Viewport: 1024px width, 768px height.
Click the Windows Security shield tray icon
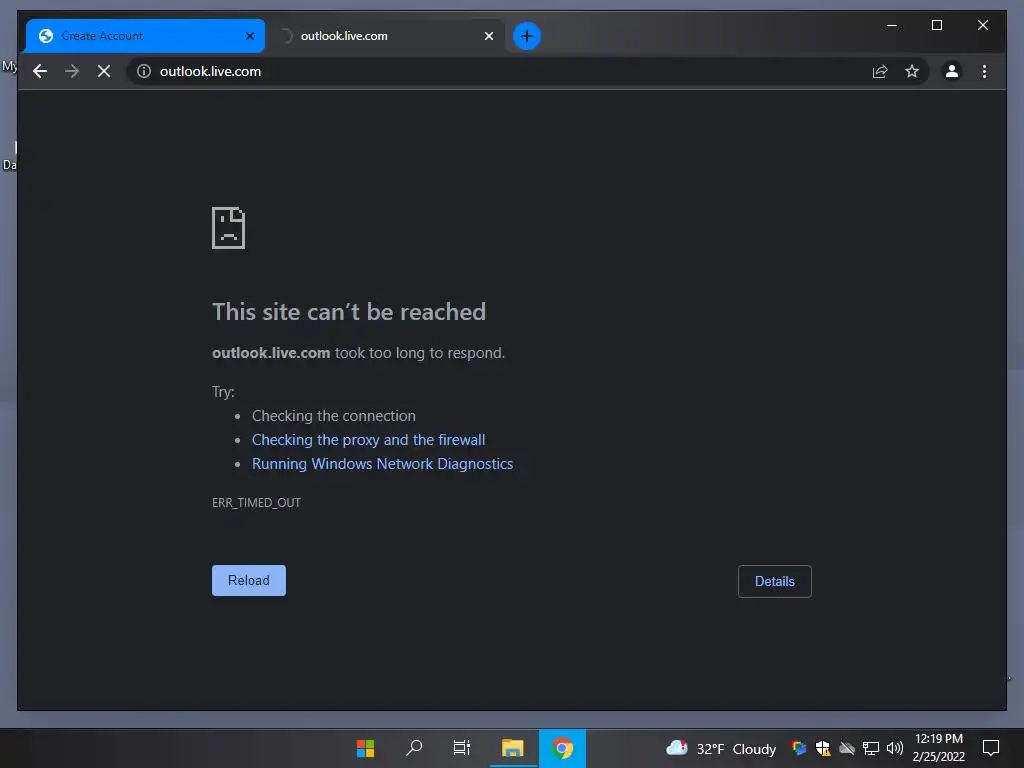[823, 748]
